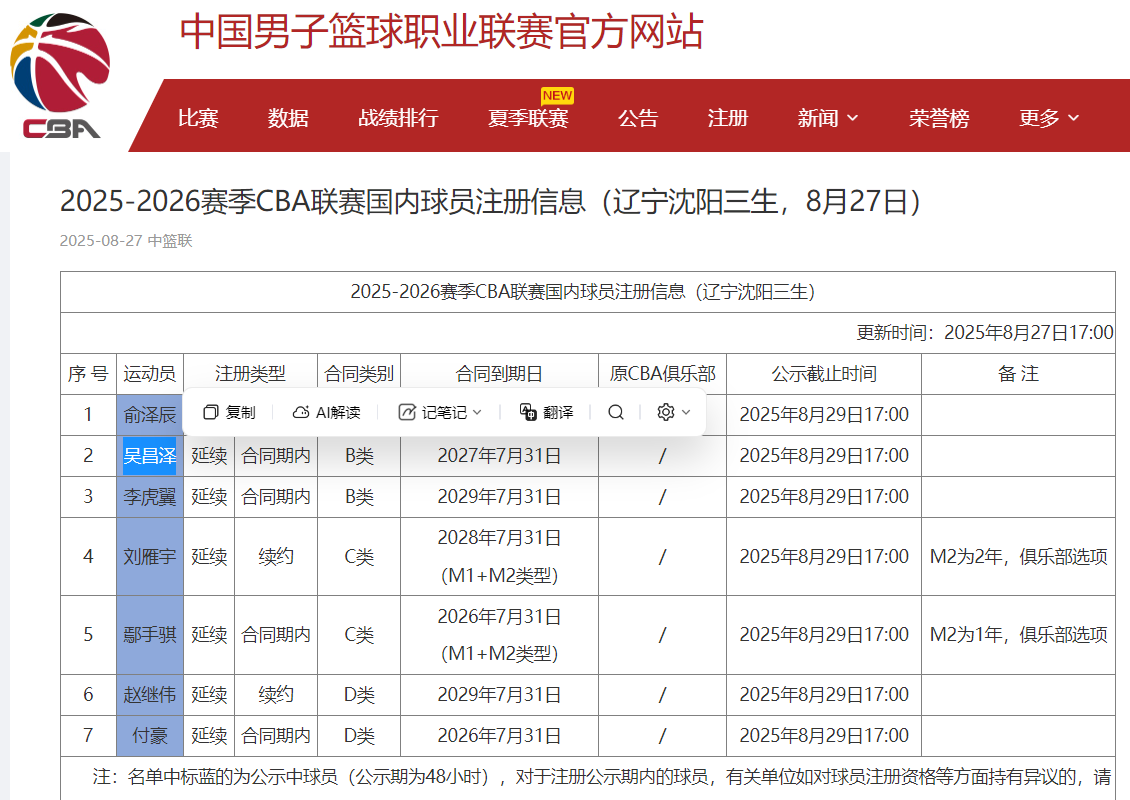Click the 公告 menu item
The width and height of the screenshot is (1130, 800).
tap(639, 117)
